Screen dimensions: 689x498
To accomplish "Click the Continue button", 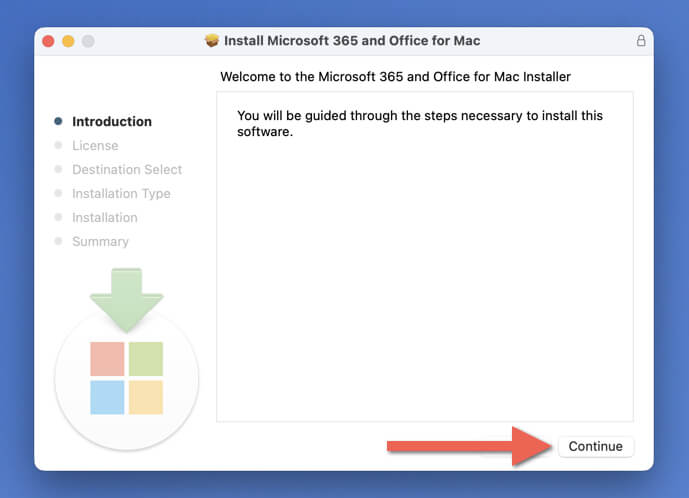I will point(595,446).
